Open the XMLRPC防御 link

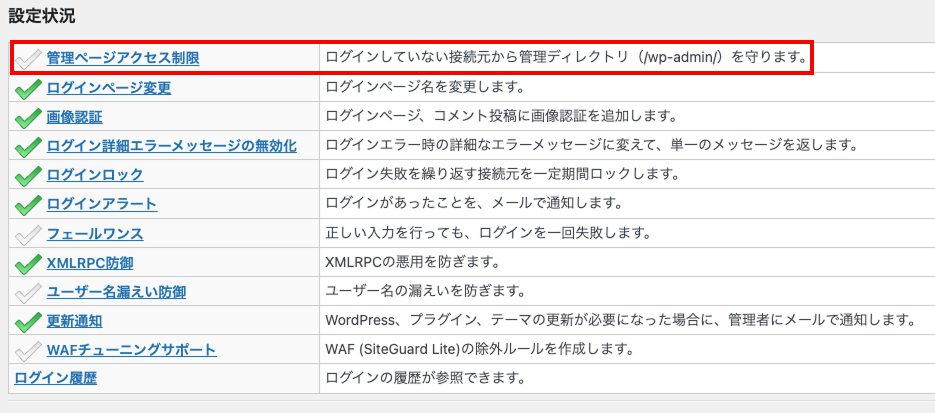89,262
